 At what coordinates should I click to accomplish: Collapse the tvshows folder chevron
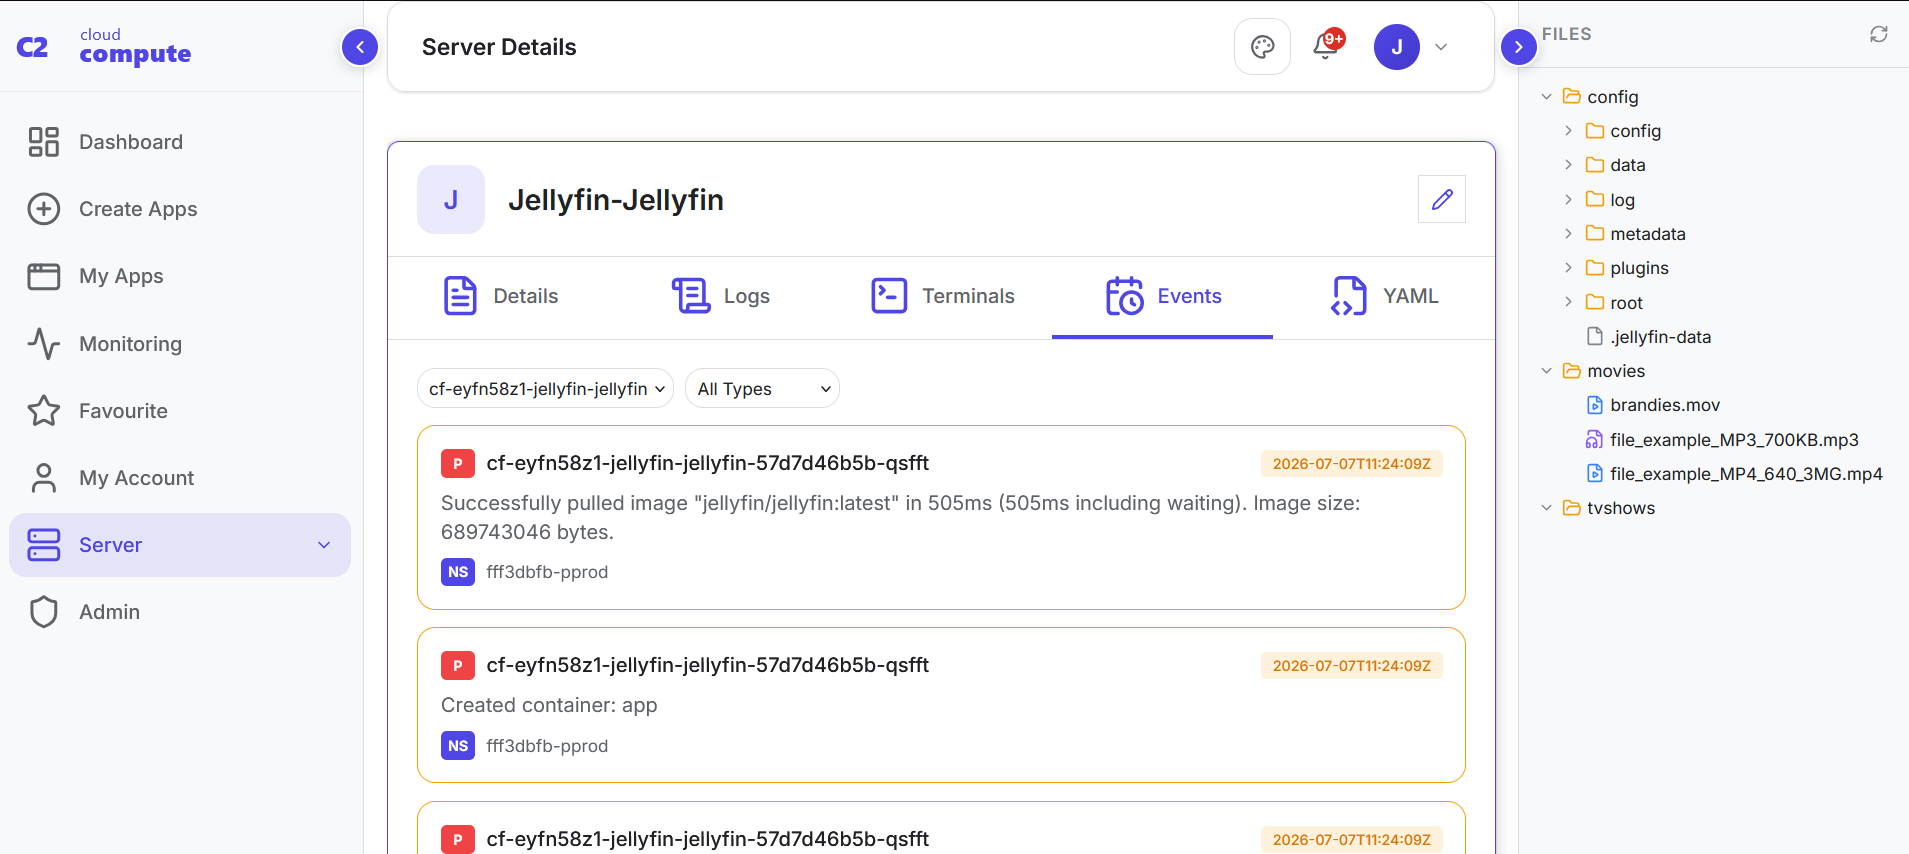click(1547, 508)
